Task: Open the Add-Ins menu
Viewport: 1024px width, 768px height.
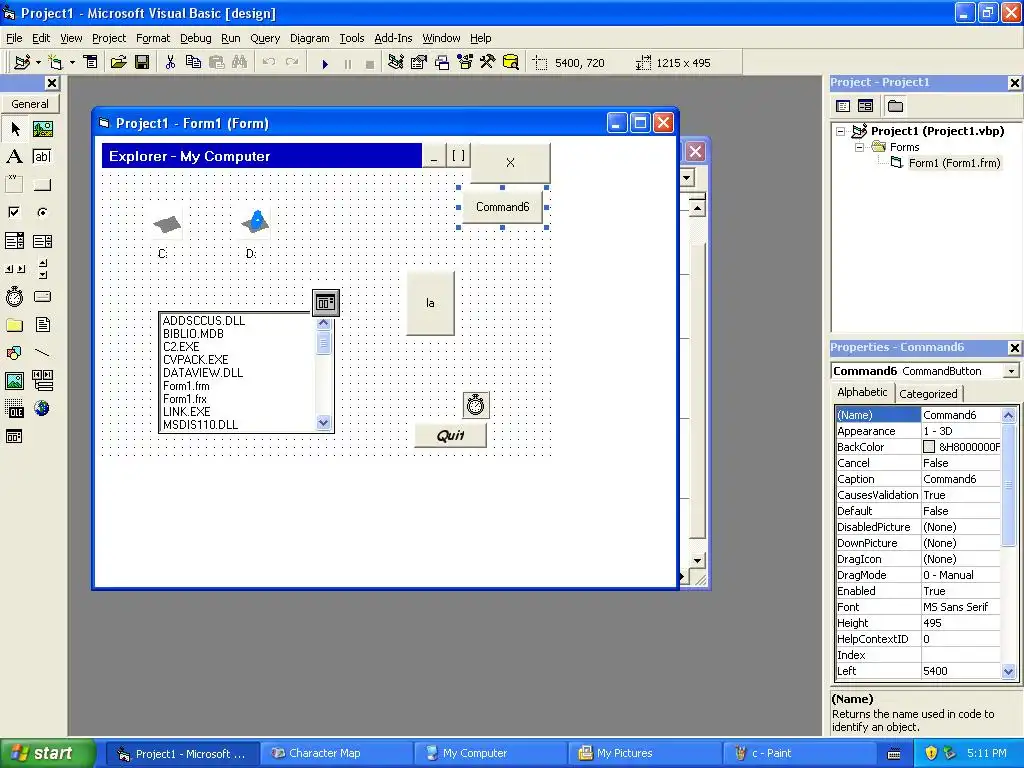Action: [393, 39]
